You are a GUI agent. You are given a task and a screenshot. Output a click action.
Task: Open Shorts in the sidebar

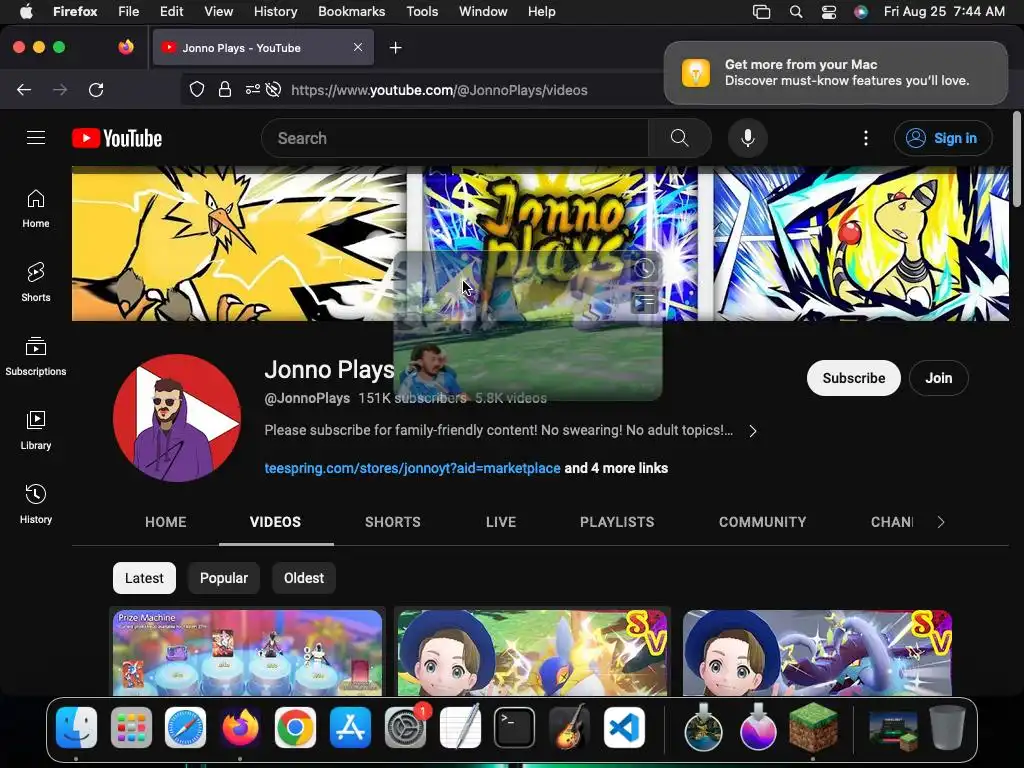click(x=36, y=282)
